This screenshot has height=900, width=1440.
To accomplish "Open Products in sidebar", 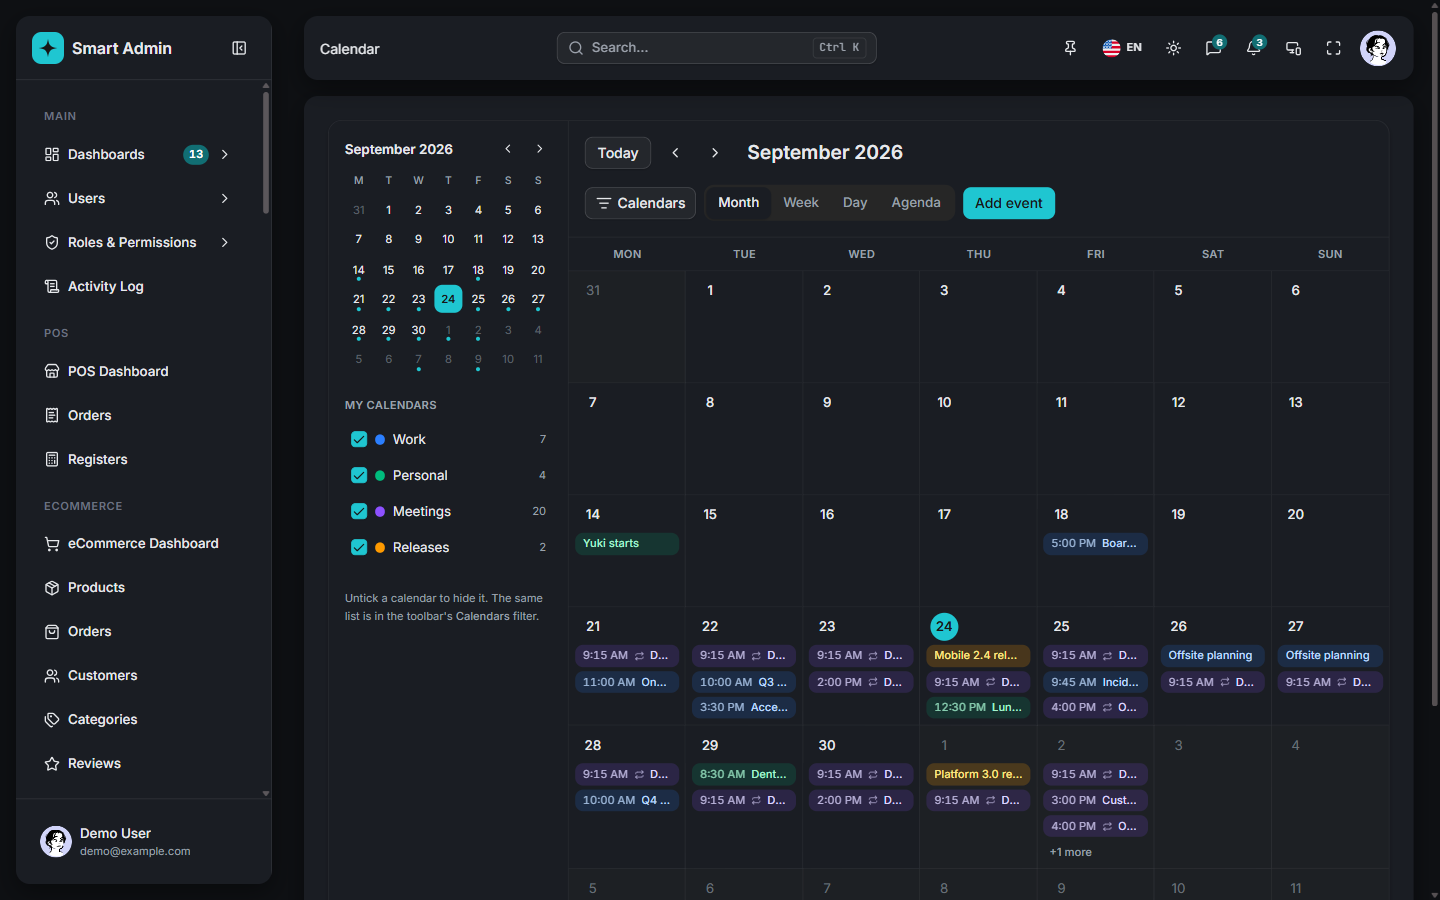I will coord(144,587).
